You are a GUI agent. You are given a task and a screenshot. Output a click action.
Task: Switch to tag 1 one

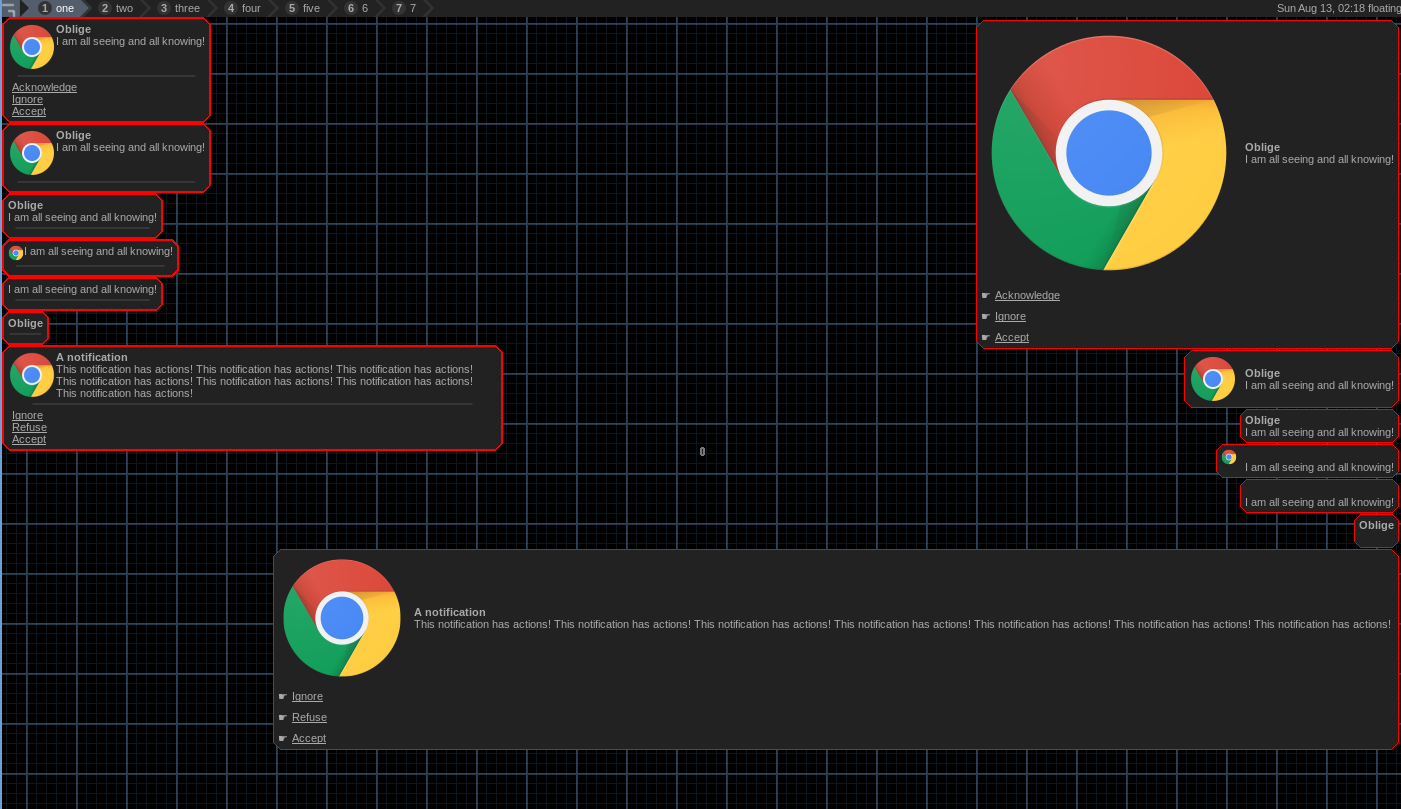point(56,8)
